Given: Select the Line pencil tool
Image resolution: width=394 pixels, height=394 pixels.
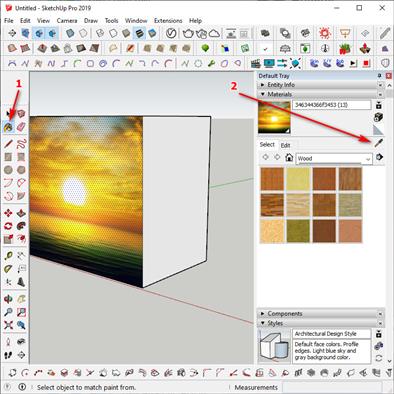Looking at the screenshot, I should point(8,144).
